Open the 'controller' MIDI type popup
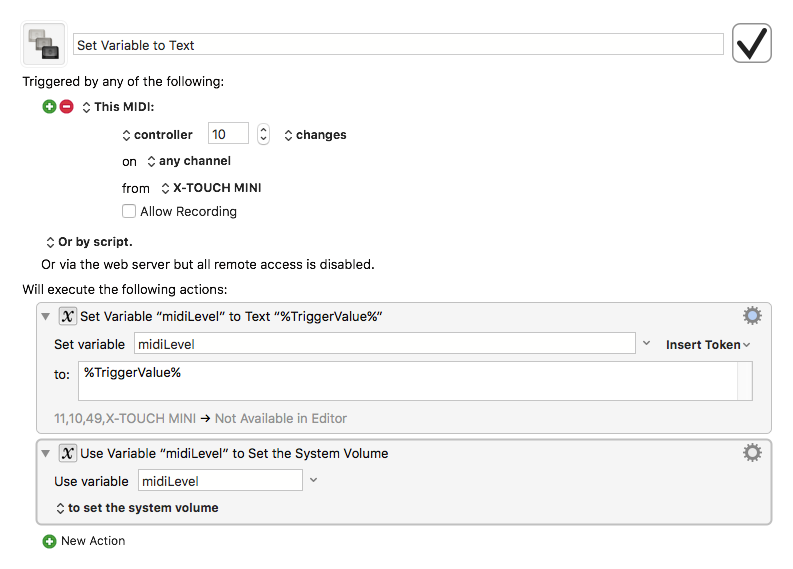The image size is (793, 569). [157, 135]
